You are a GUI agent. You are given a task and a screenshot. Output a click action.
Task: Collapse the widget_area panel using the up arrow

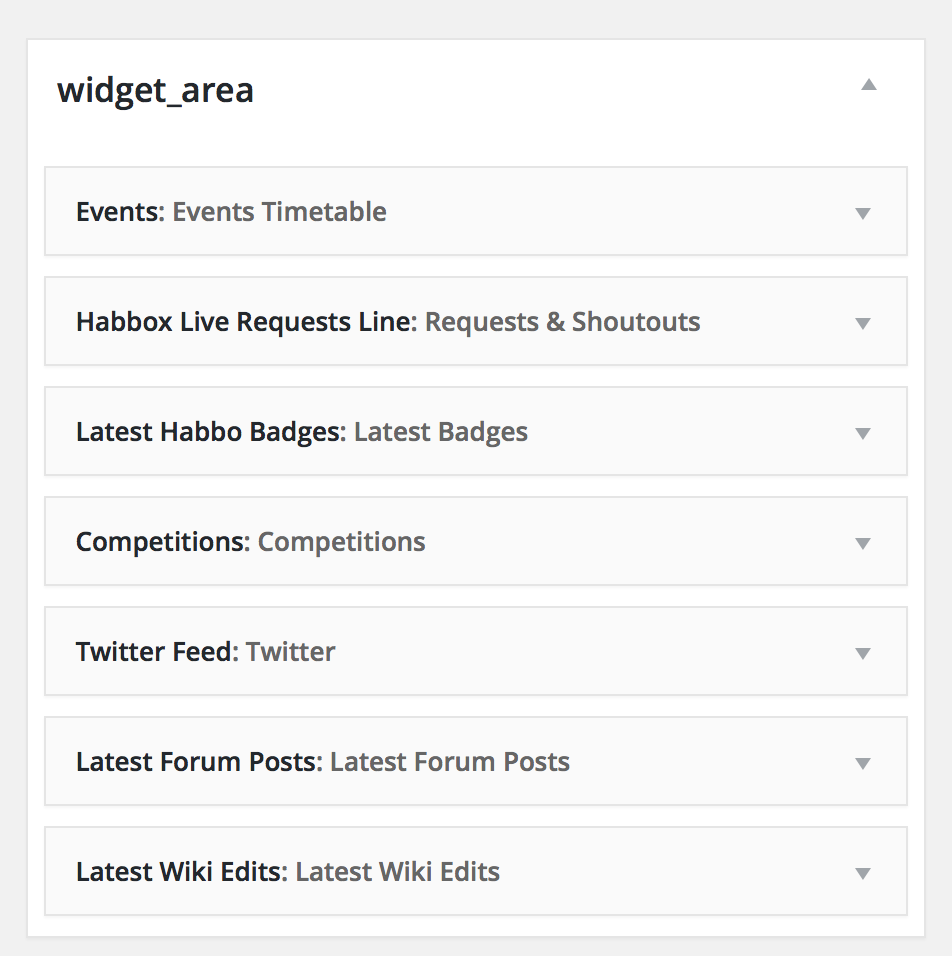click(x=869, y=86)
